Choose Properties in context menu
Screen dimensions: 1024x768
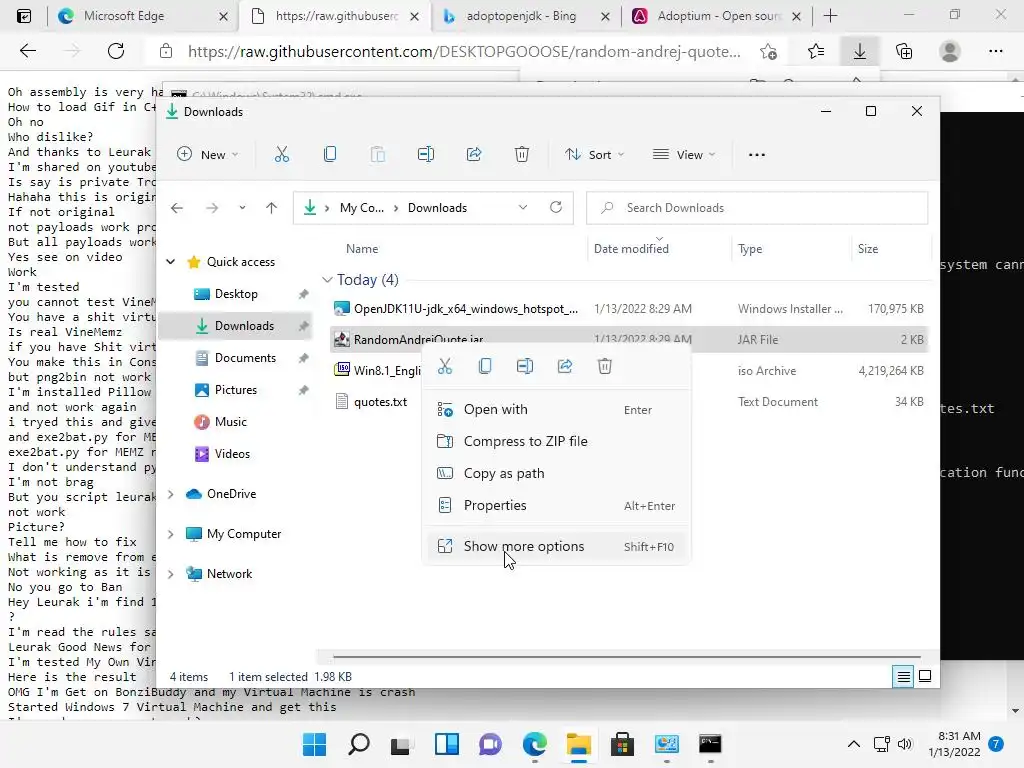coord(556,505)
